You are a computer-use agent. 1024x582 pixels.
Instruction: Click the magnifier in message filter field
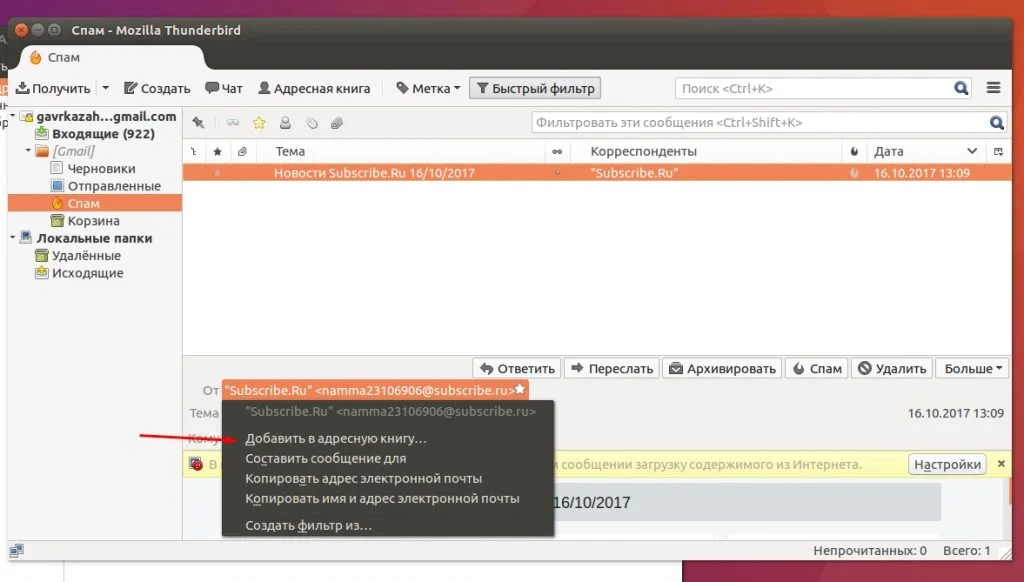(x=997, y=123)
